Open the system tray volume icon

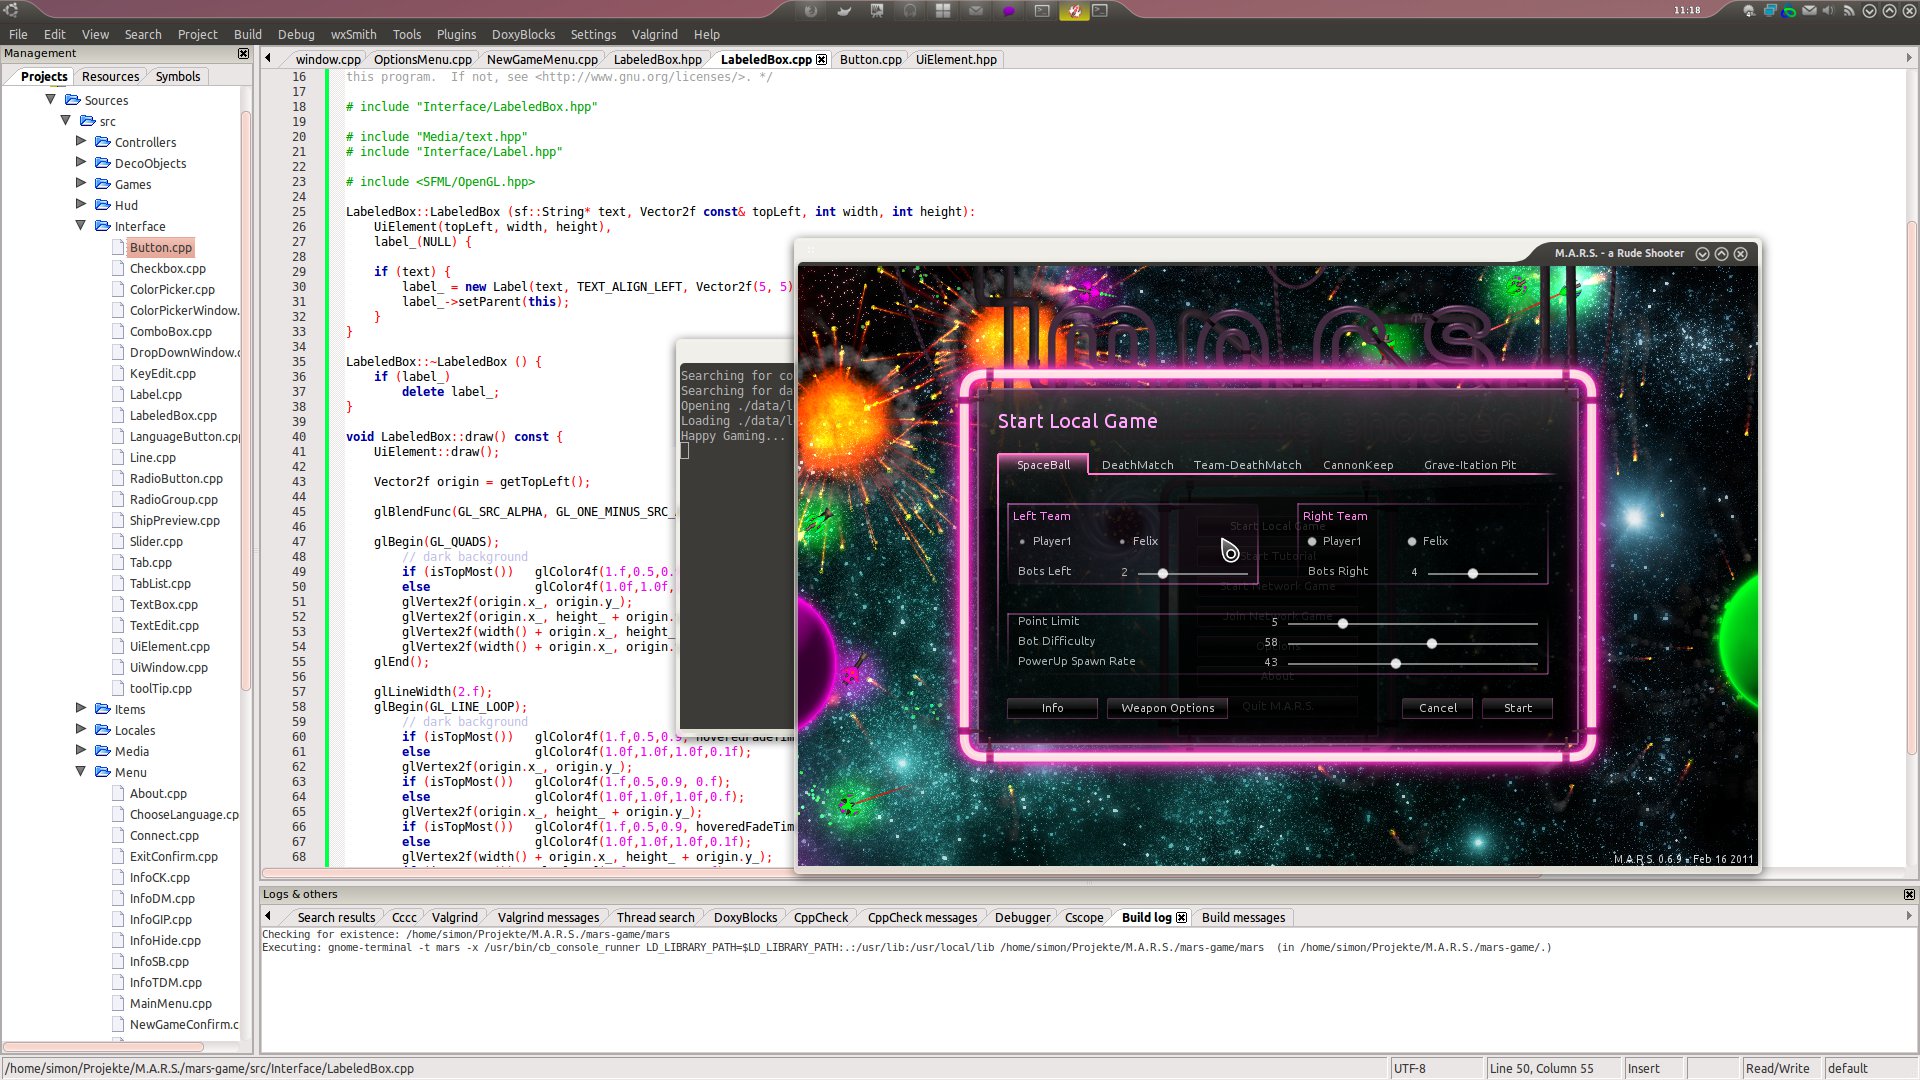point(1828,11)
